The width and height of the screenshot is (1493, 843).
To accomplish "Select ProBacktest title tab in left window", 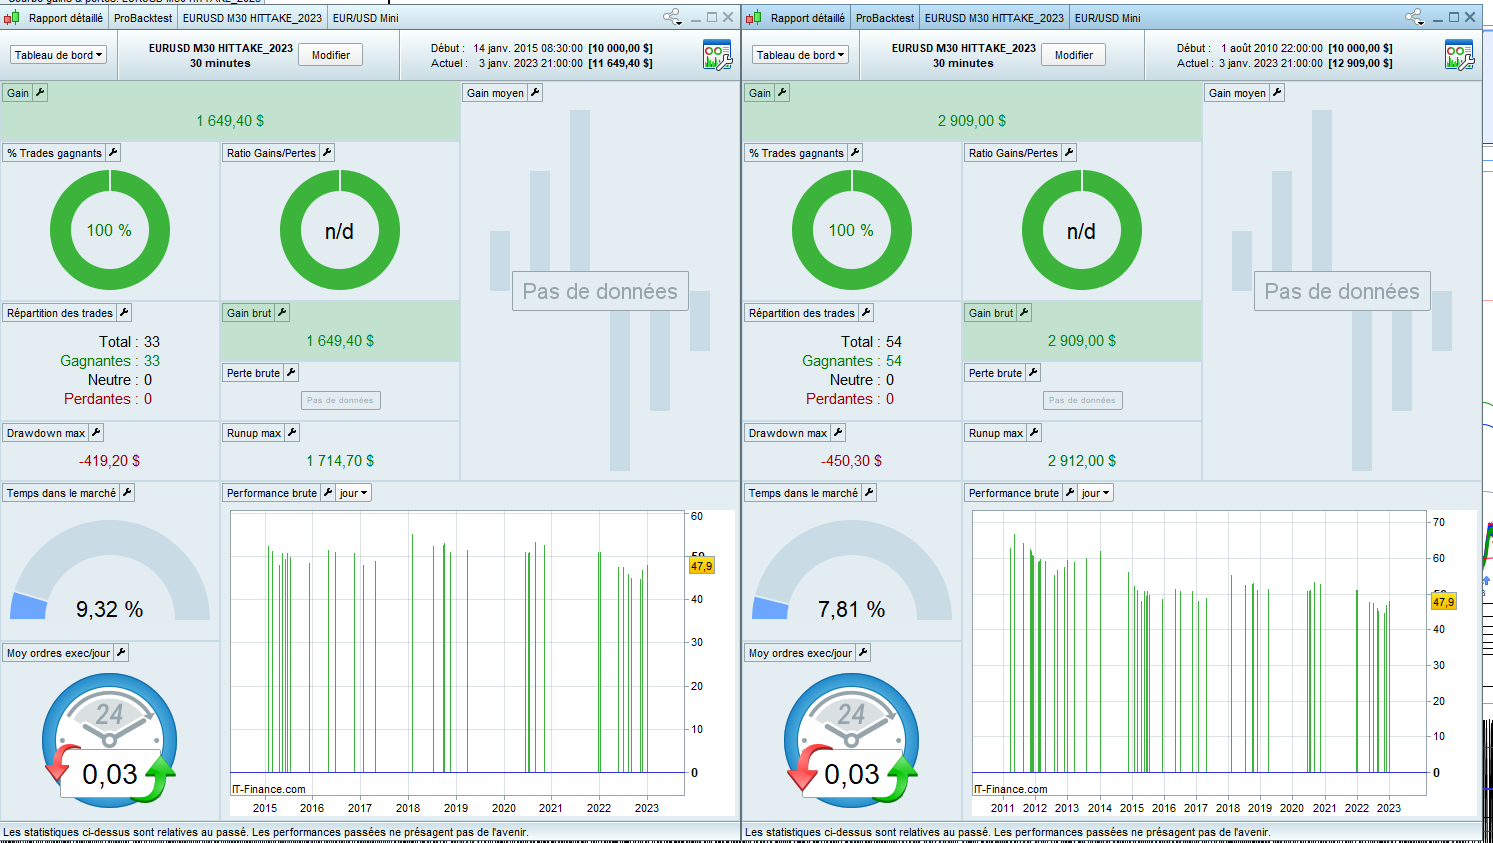I will click(143, 18).
